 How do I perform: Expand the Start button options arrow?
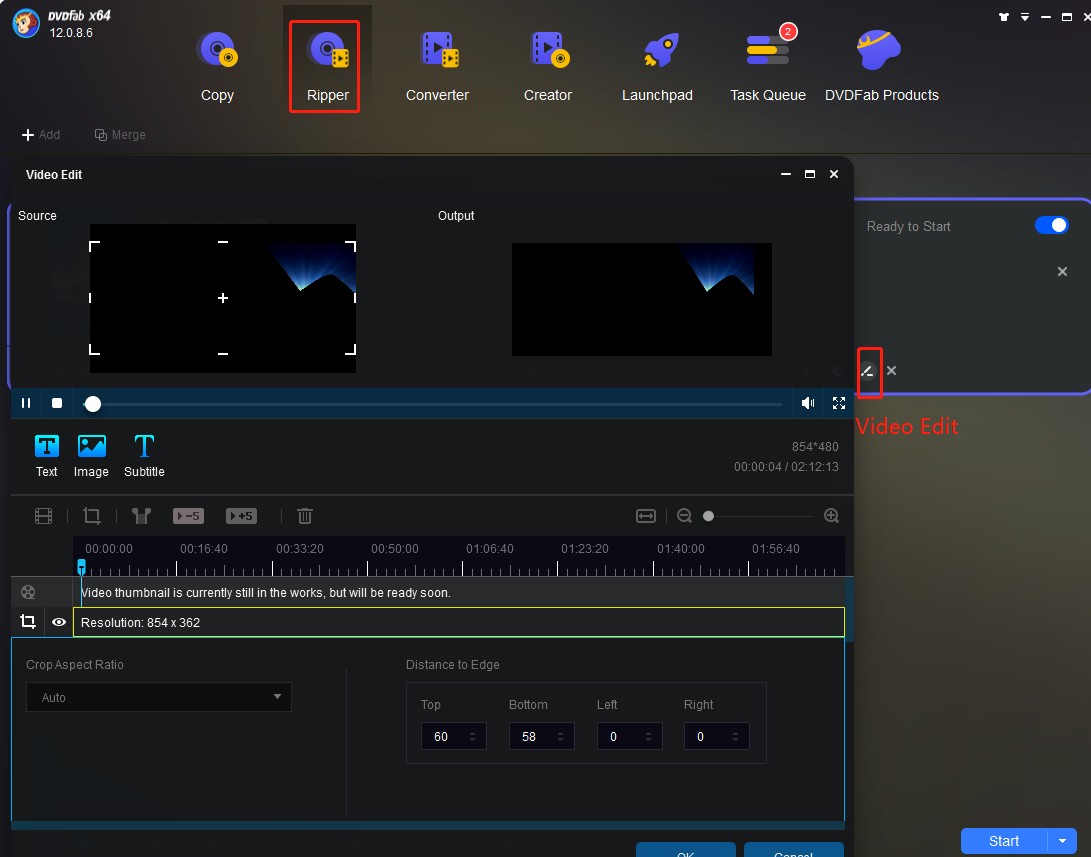[1063, 841]
